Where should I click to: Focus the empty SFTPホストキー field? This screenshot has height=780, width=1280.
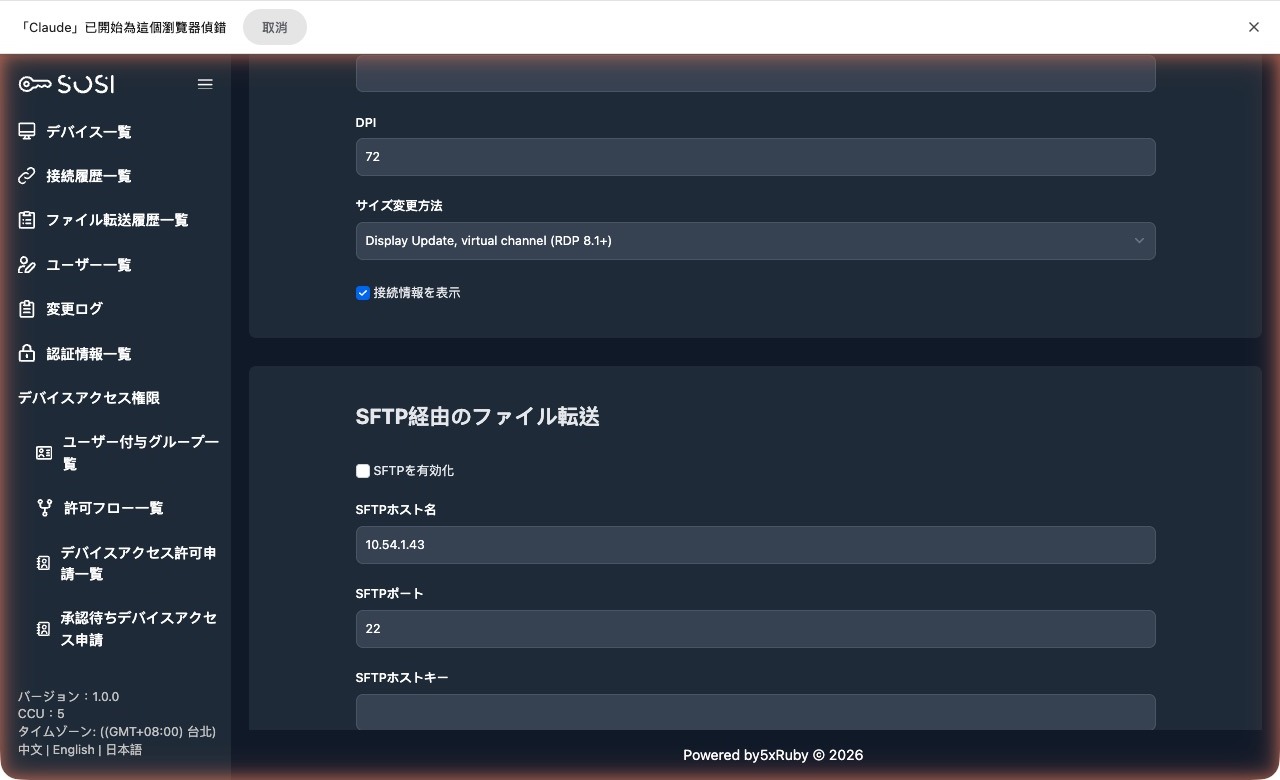point(755,712)
